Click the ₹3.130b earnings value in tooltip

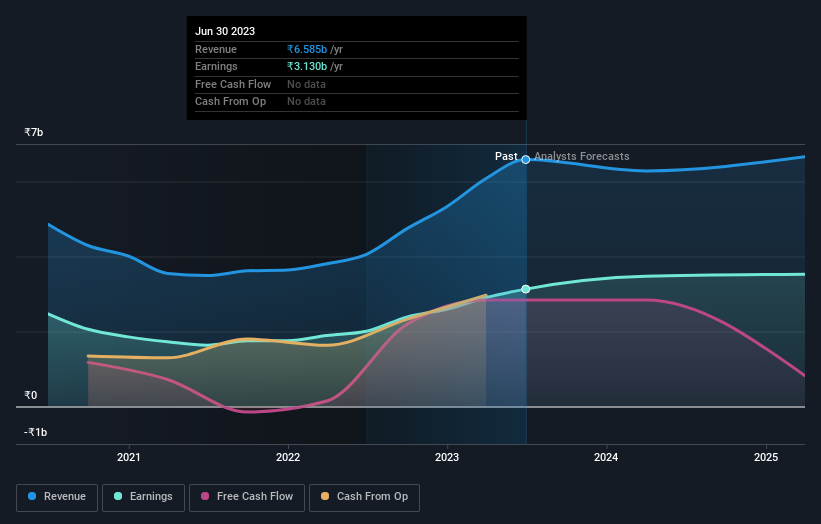(x=307, y=66)
